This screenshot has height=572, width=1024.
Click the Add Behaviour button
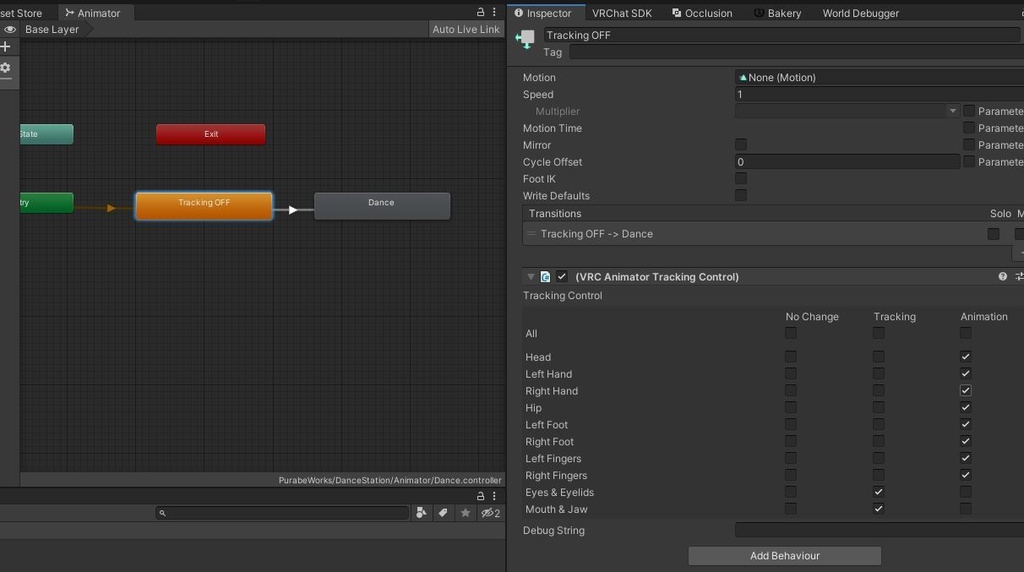click(x=784, y=556)
